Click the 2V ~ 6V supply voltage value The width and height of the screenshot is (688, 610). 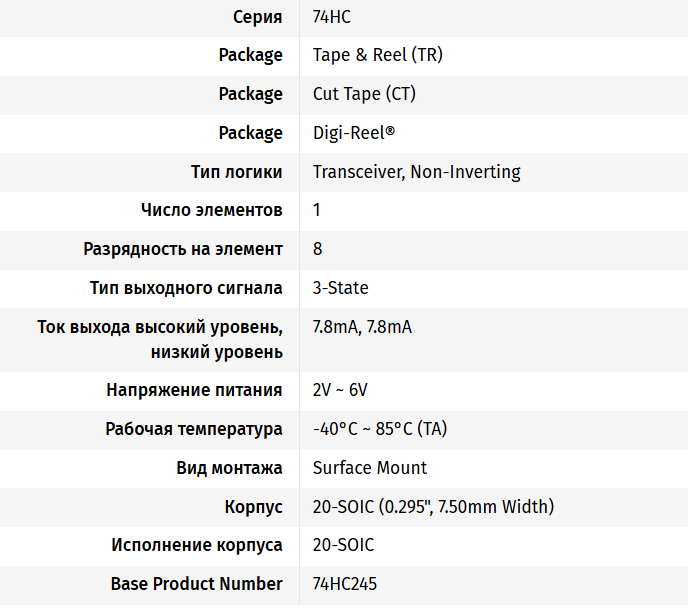tap(340, 390)
